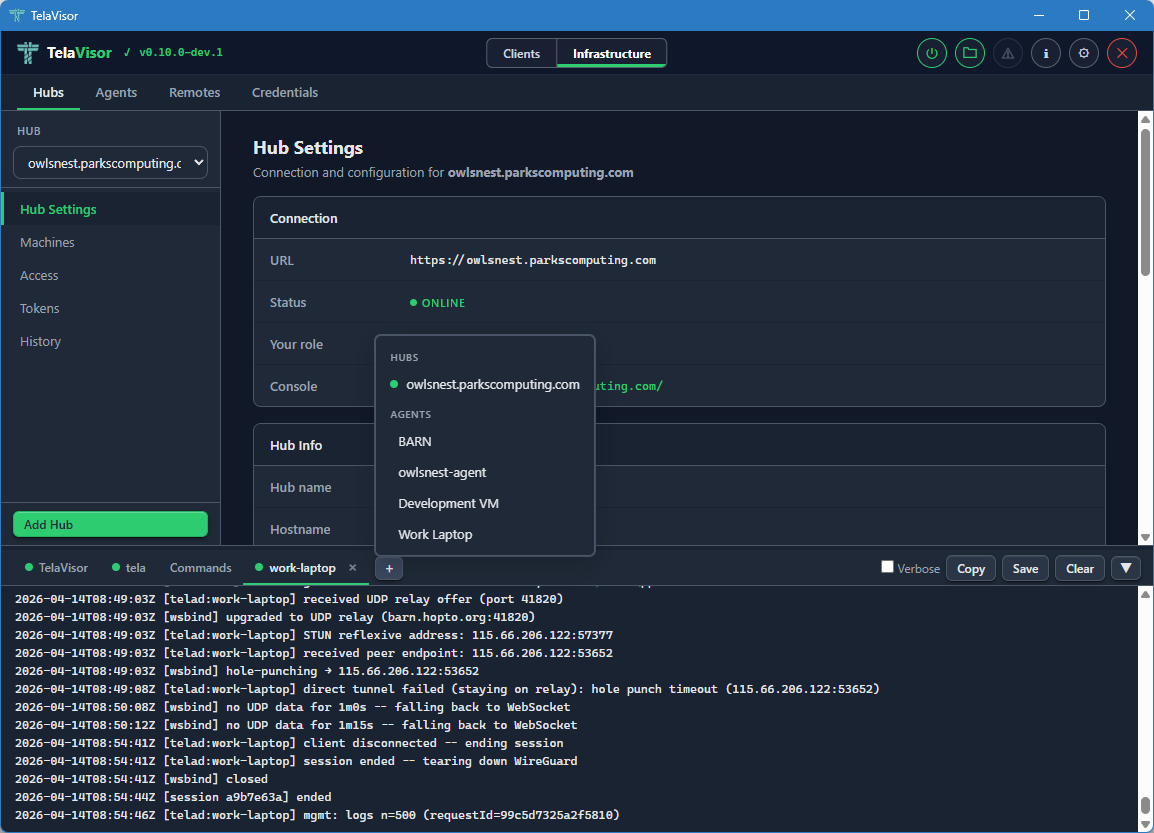Open app info using the info icon
This screenshot has width=1154, height=833.
pos(1045,53)
